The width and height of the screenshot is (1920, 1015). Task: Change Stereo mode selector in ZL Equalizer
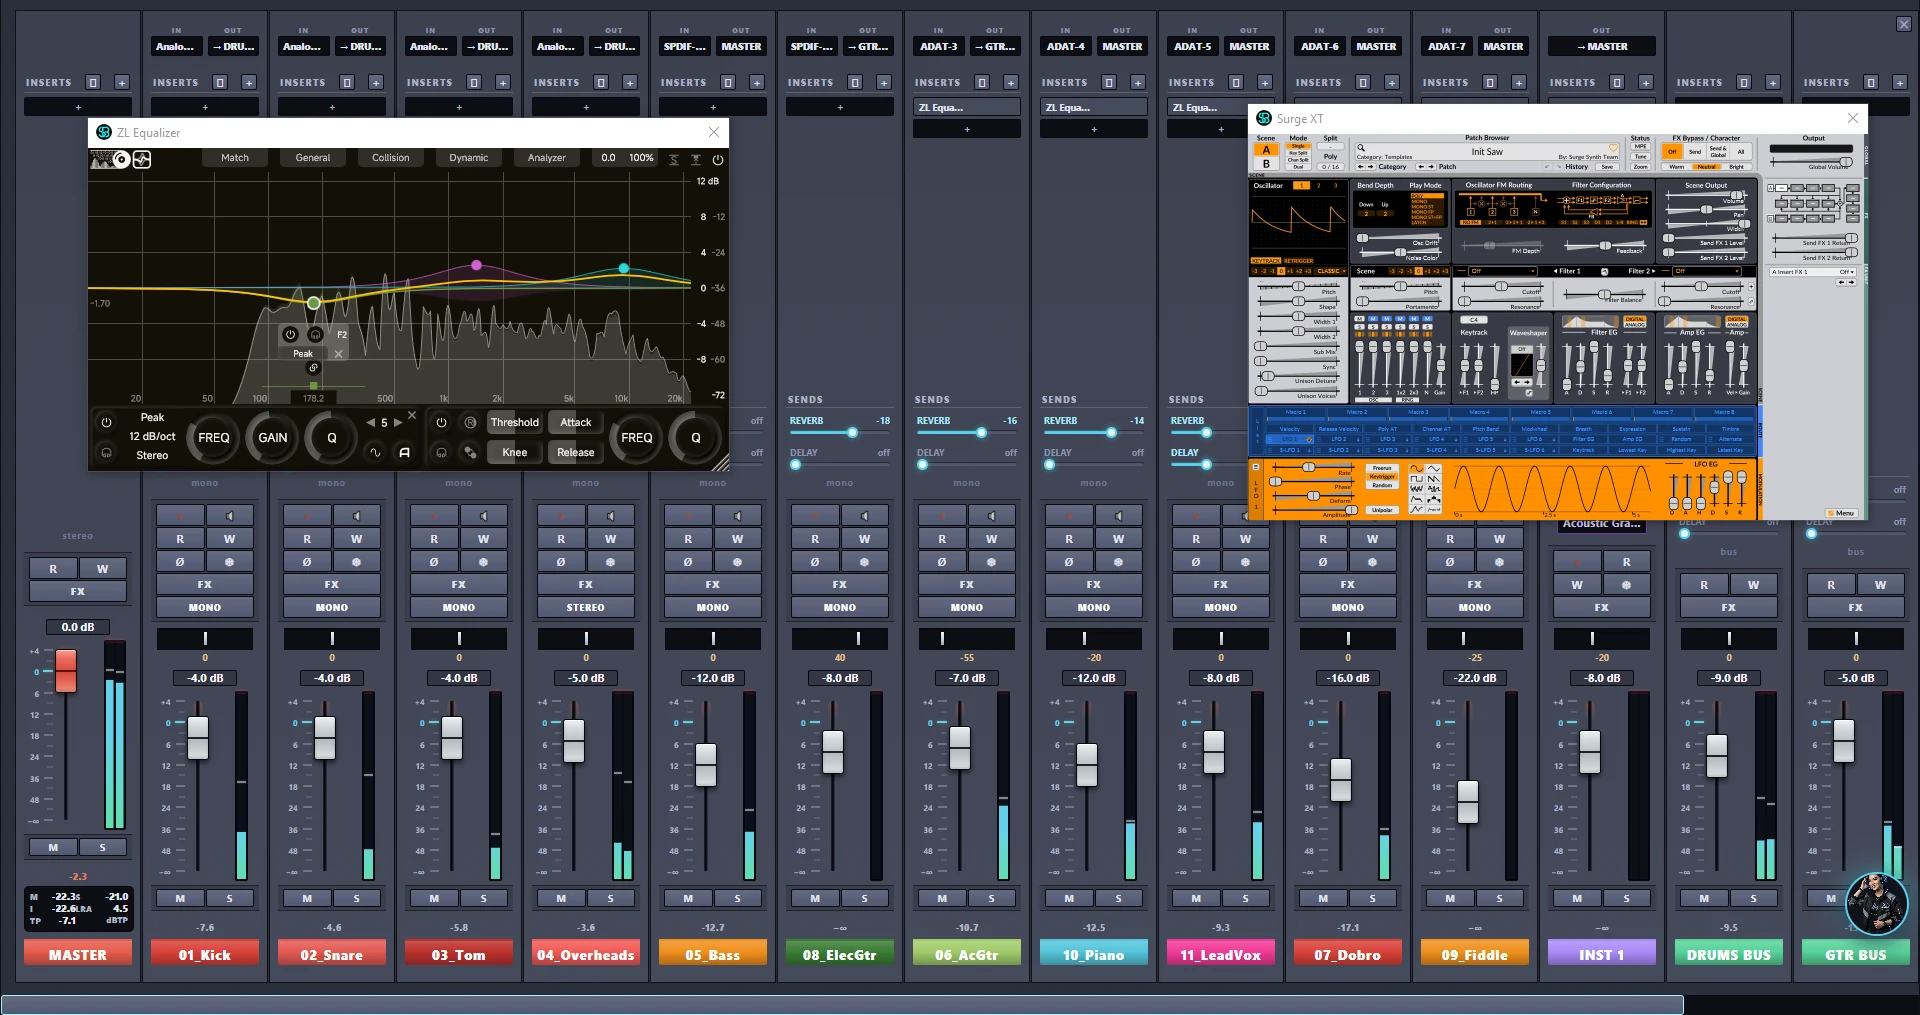[152, 455]
